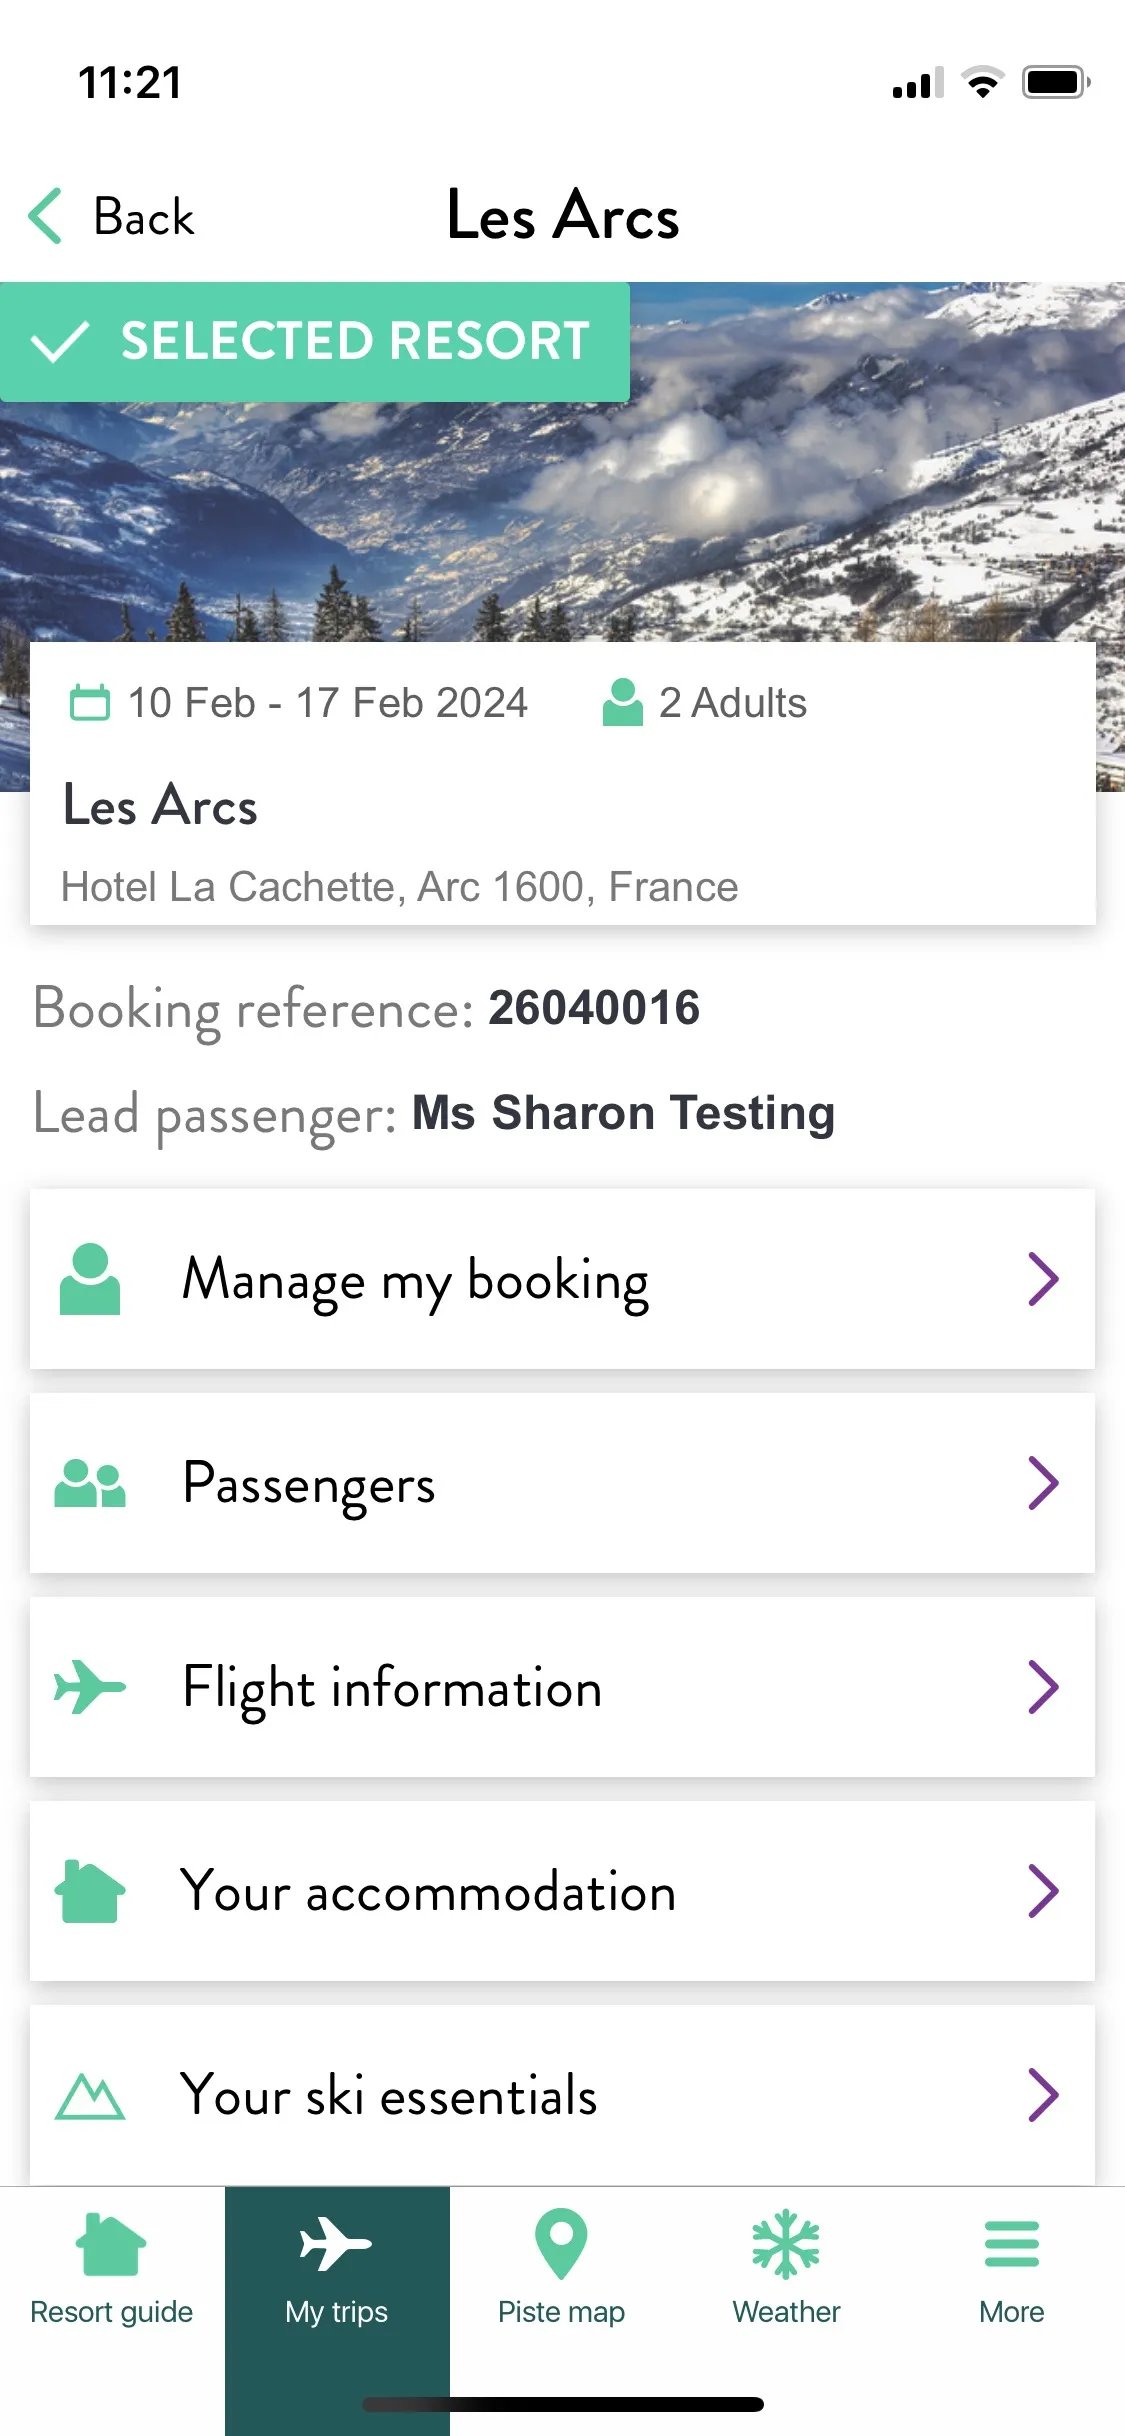This screenshot has height=2436, width=1125.
Task: Open Your accommodation chevron arrow
Action: pyautogui.click(x=1043, y=1891)
